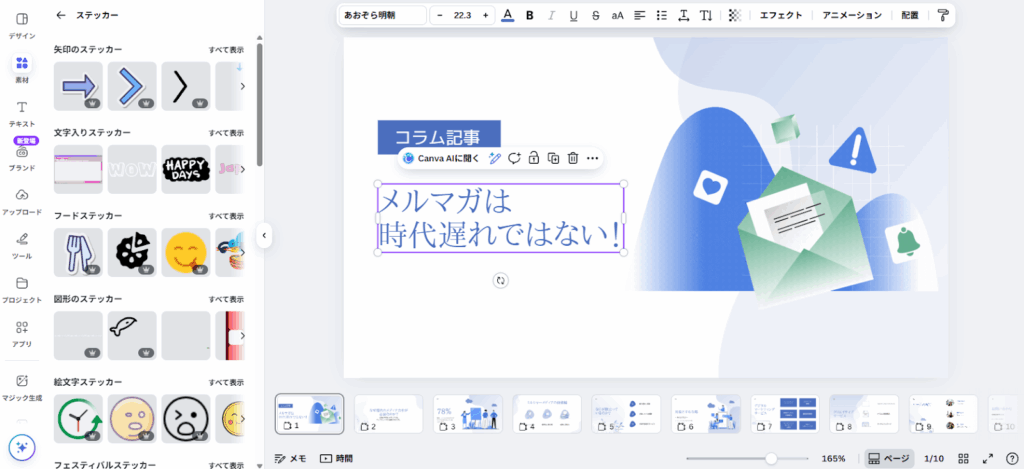Toggle strikethrough formatting
Viewport: 1024px width, 469px height.
click(x=596, y=15)
